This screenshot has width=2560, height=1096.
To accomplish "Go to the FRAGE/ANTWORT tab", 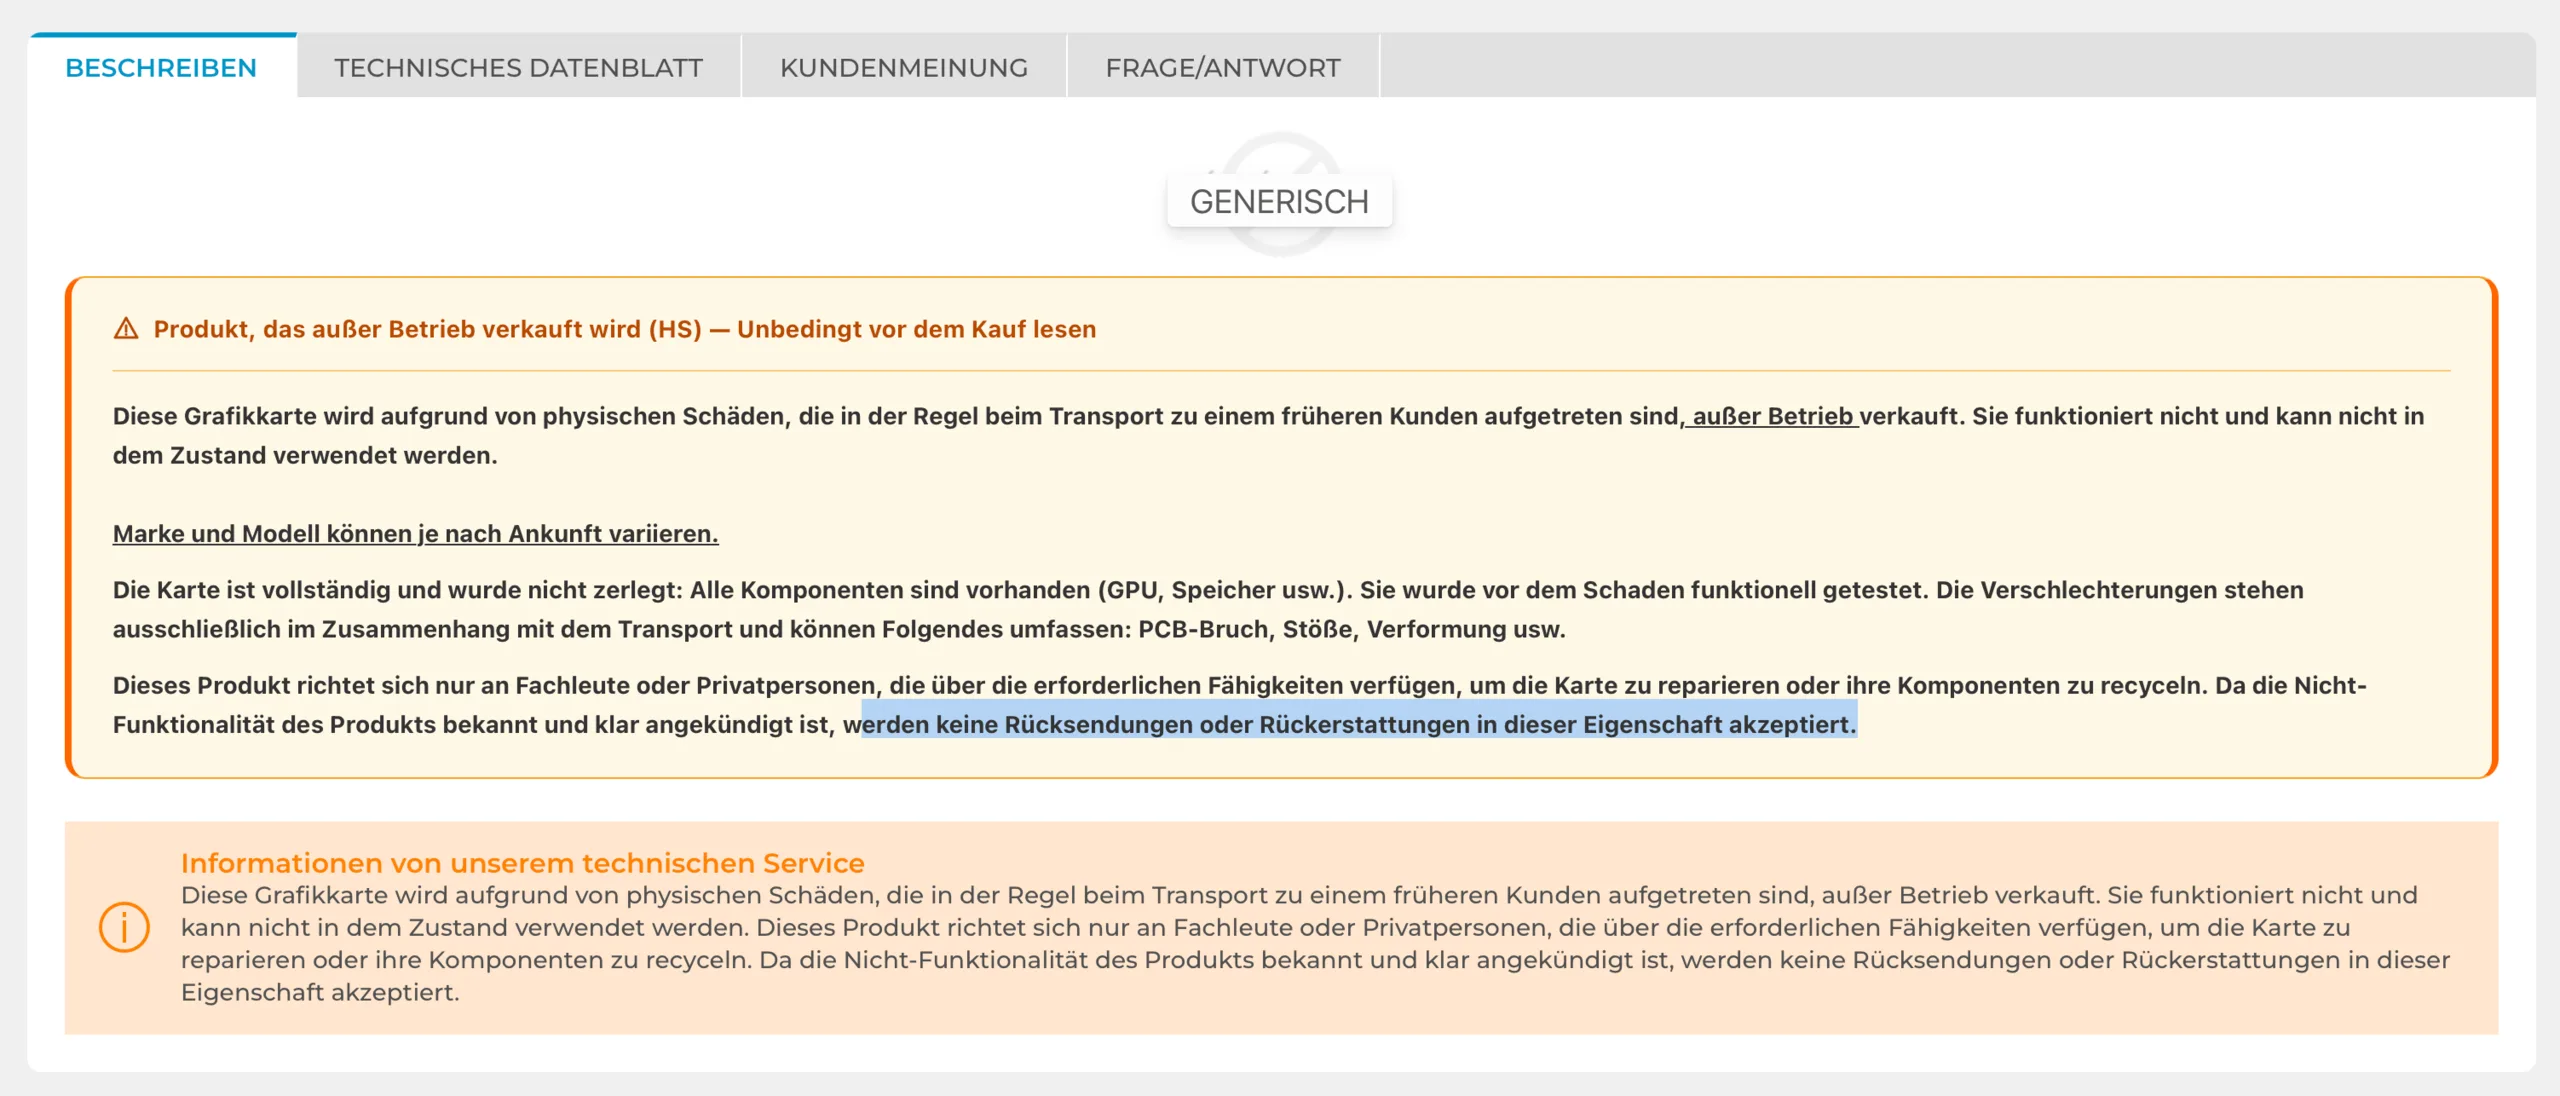I will click(1222, 68).
